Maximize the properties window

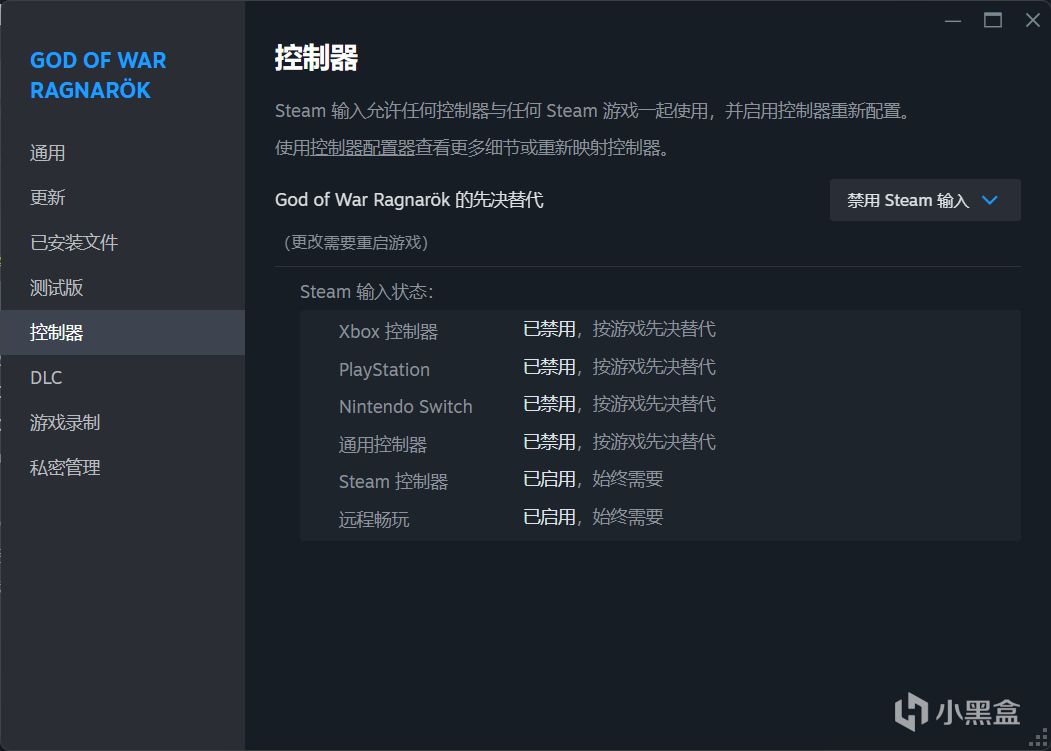point(993,21)
